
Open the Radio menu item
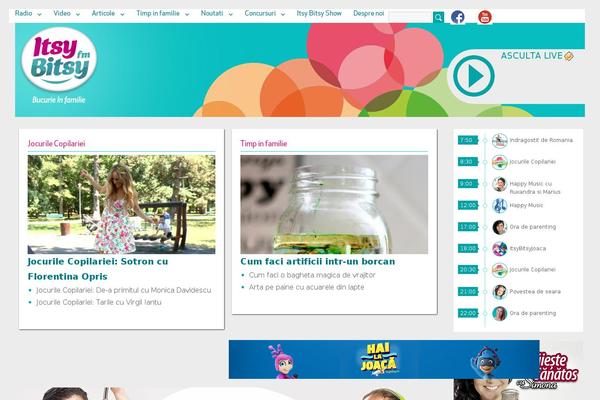(x=23, y=13)
